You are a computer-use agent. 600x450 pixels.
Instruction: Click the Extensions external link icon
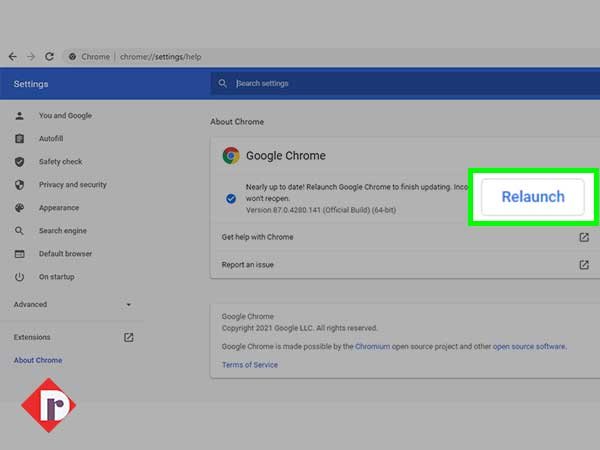click(x=129, y=337)
